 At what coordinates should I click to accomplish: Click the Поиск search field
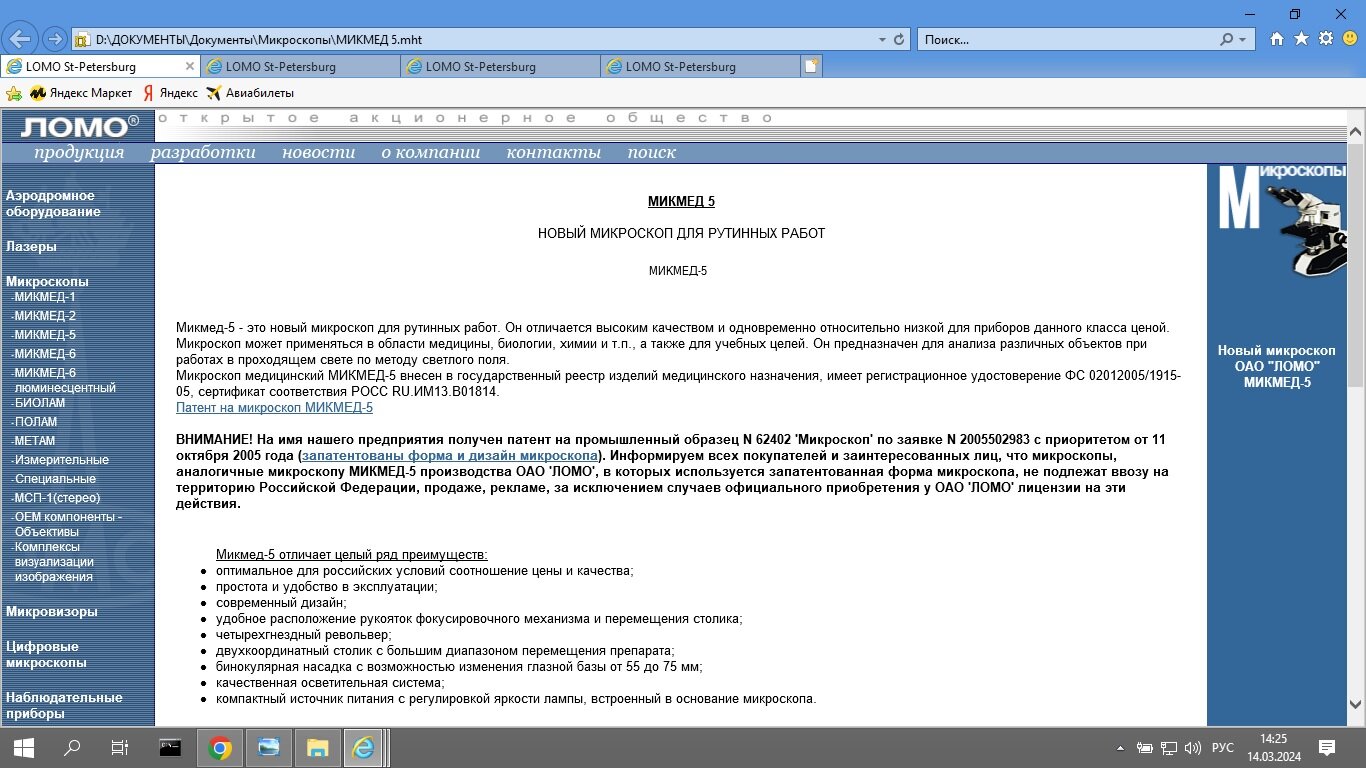(1066, 39)
